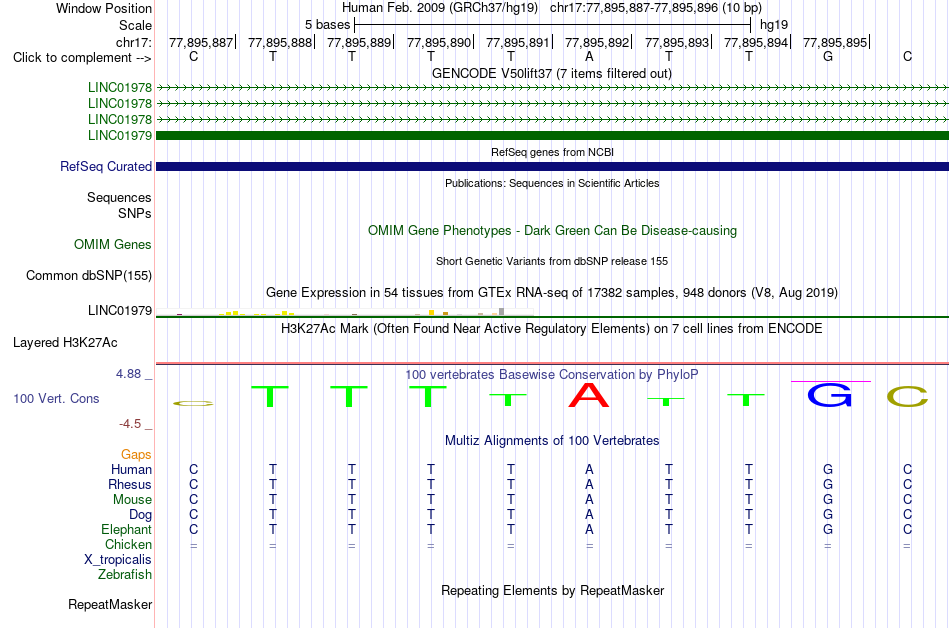The width and height of the screenshot is (950, 628).
Task: Click the Rhesus species label
Action: coord(130,484)
